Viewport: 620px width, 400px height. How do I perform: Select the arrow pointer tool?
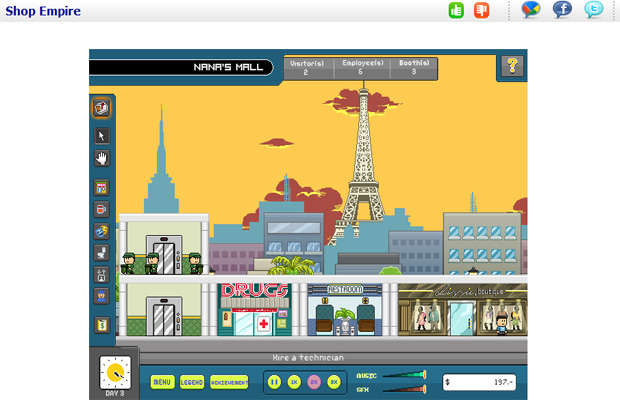[102, 136]
